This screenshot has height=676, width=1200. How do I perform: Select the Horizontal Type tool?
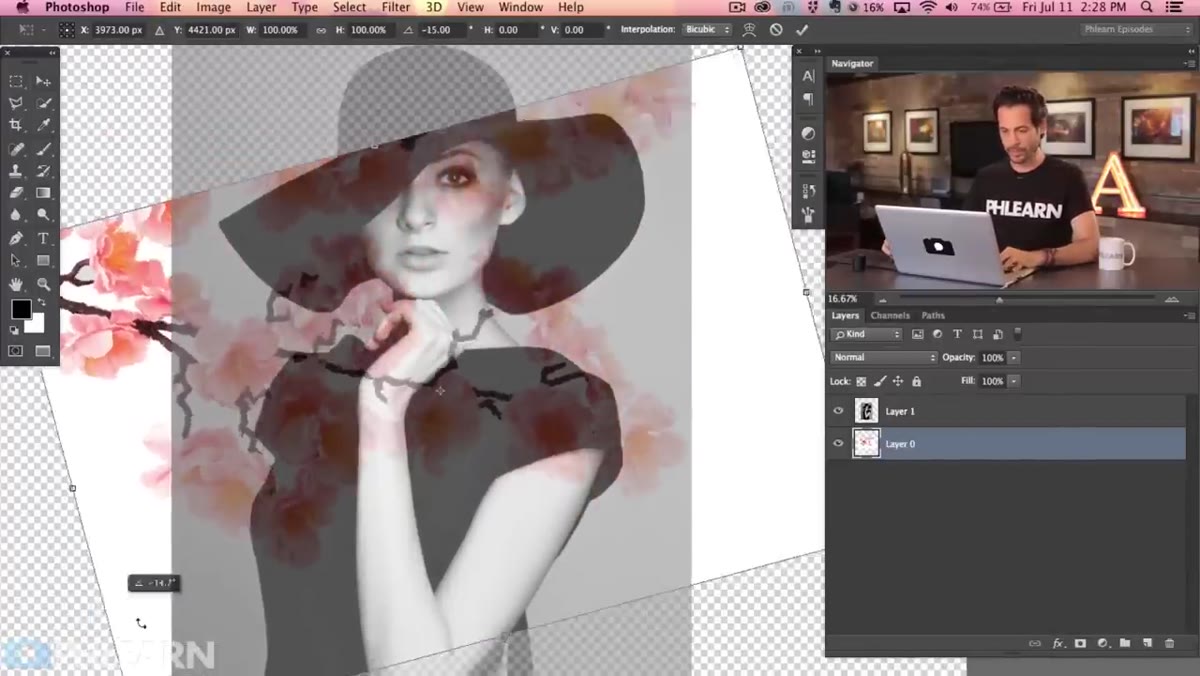coord(44,239)
